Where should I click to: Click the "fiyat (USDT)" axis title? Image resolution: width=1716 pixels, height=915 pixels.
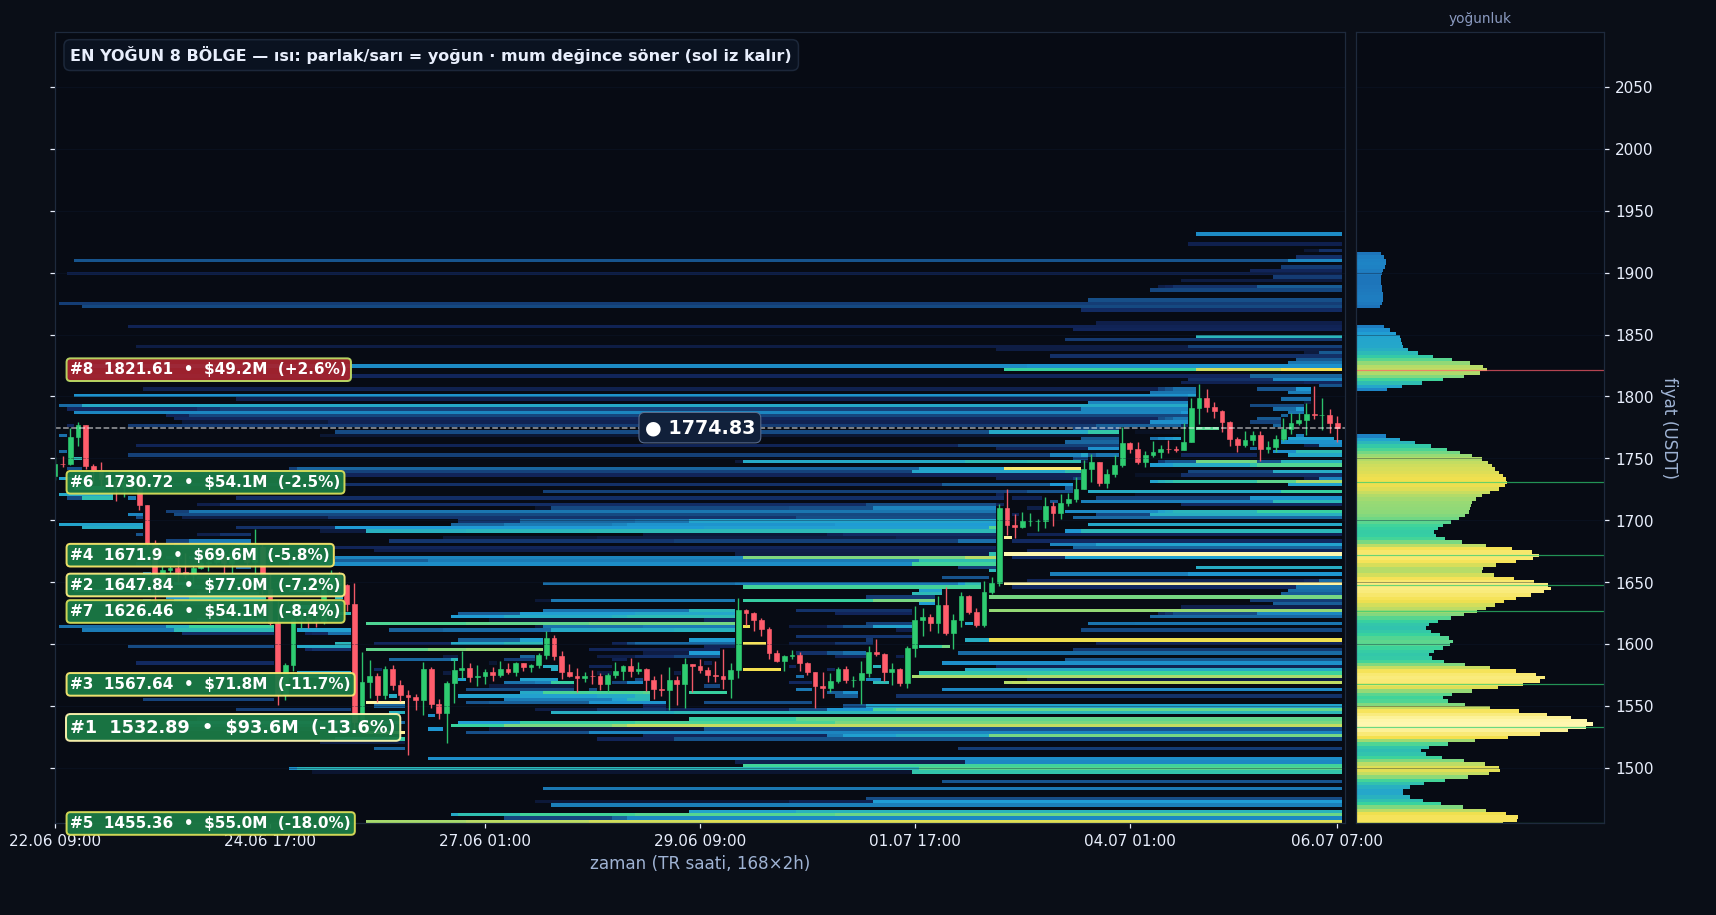pyautogui.click(x=1670, y=428)
